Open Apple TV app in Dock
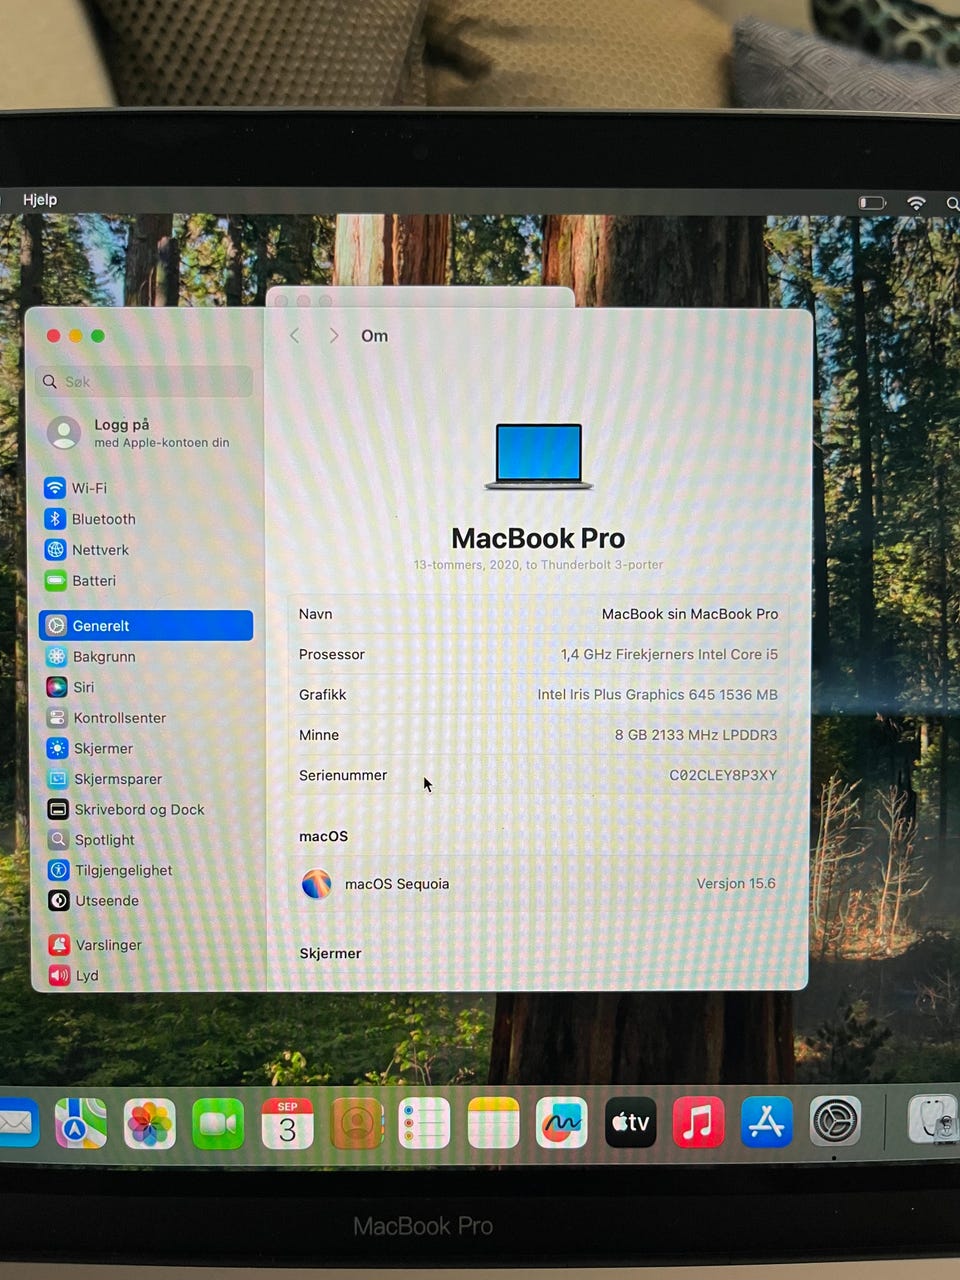 click(631, 1123)
